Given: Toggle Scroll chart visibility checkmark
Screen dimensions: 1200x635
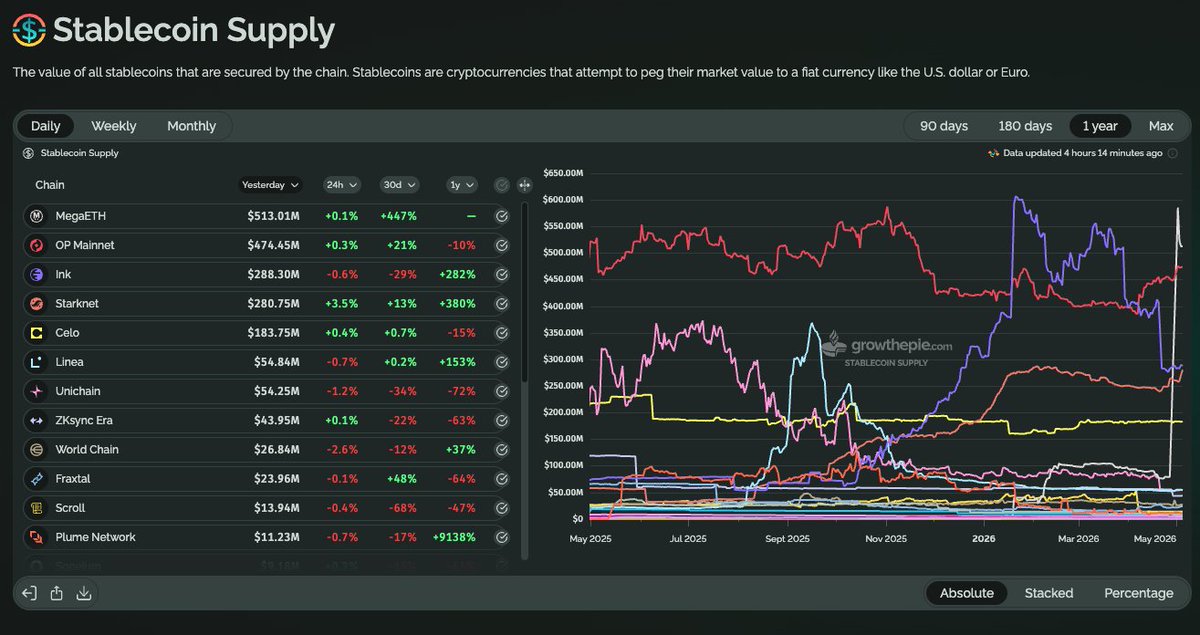Looking at the screenshot, I should (x=502, y=508).
